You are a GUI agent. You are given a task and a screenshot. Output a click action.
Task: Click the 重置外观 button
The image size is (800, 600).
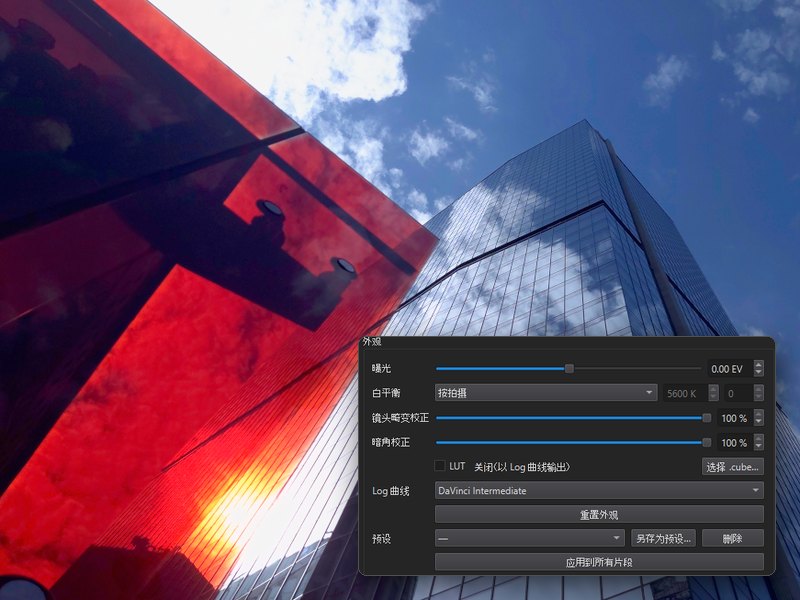coord(599,514)
